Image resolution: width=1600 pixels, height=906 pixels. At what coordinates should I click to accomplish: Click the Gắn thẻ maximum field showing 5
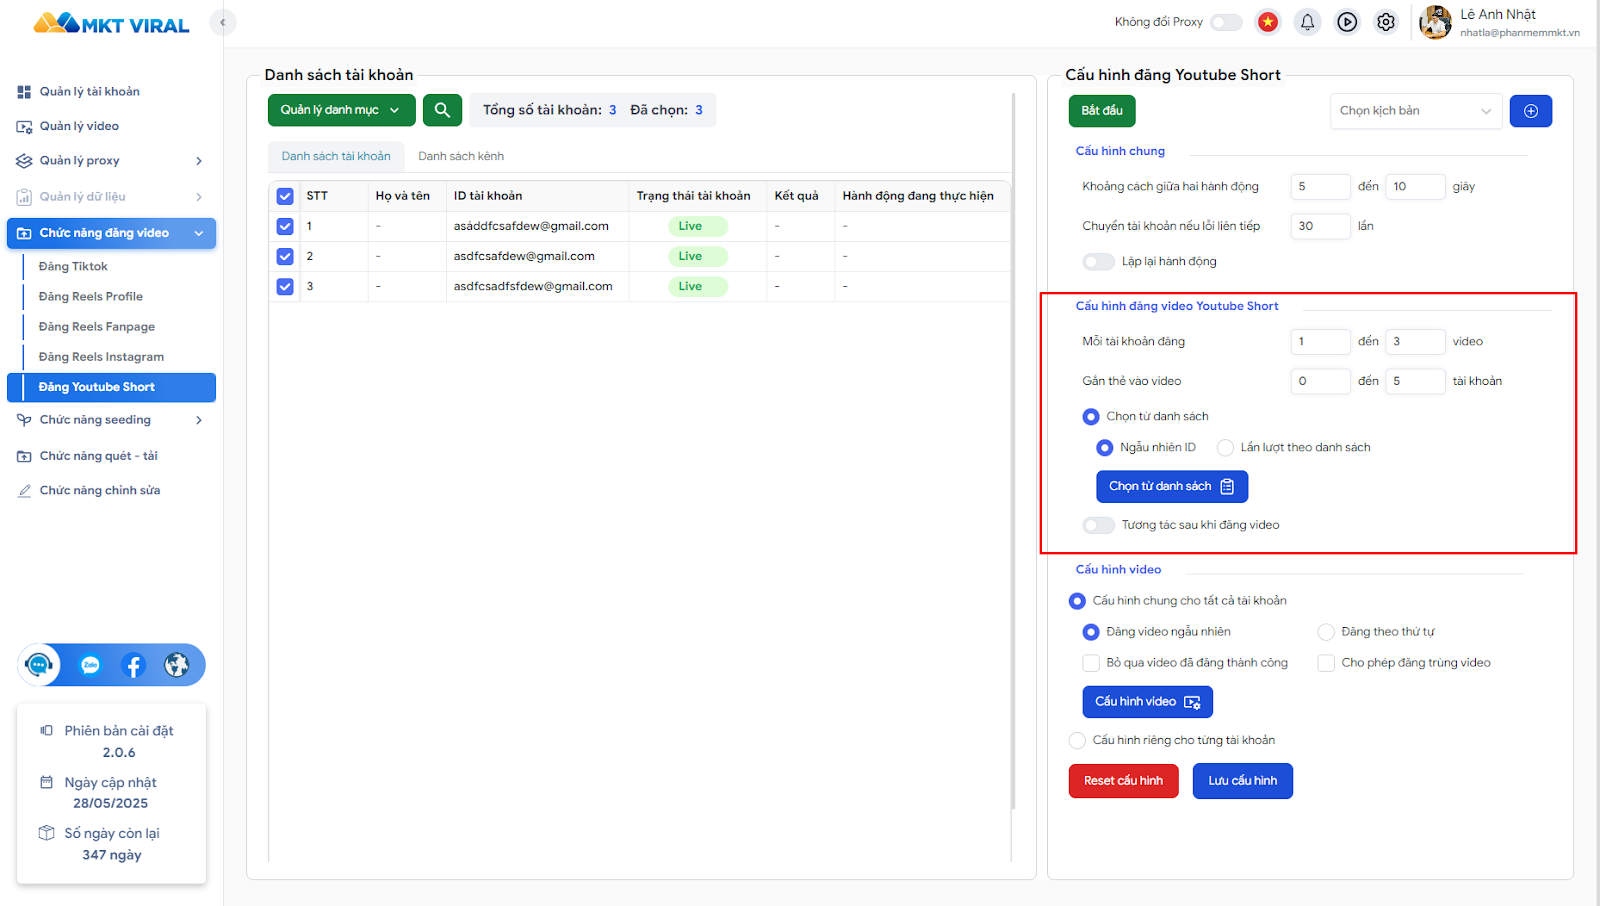coord(1415,381)
